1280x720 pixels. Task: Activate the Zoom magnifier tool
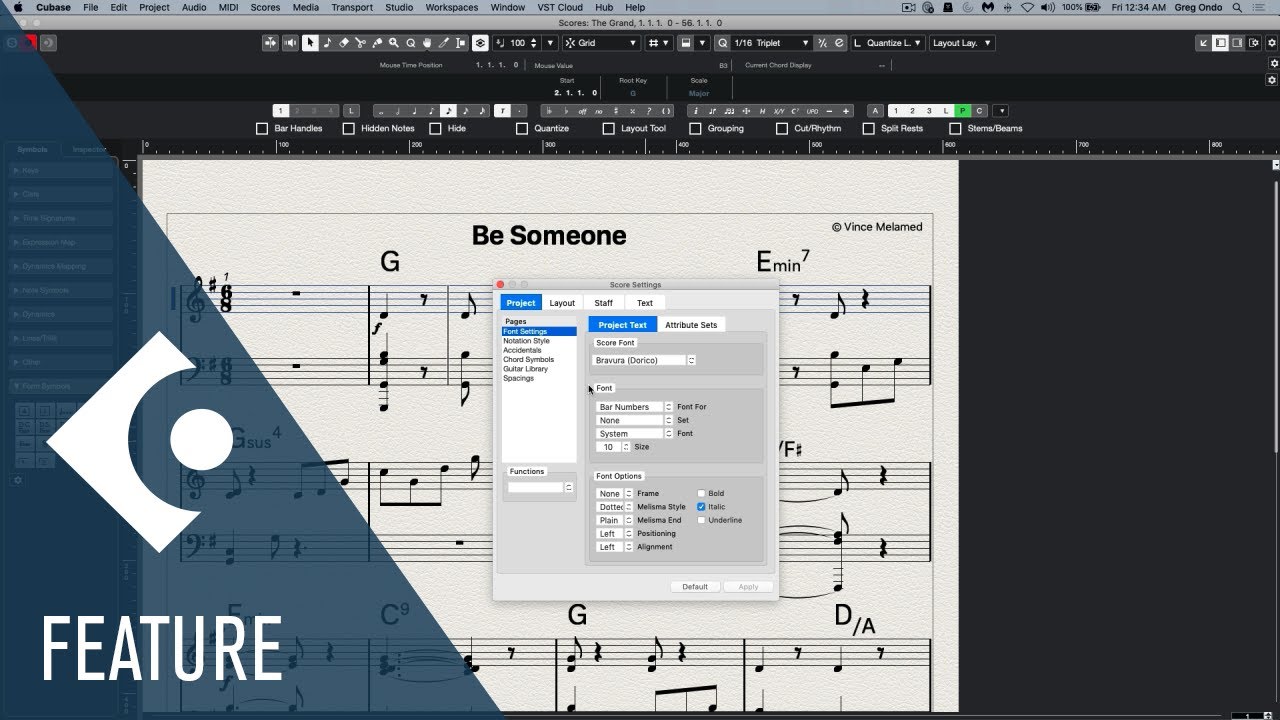[395, 43]
